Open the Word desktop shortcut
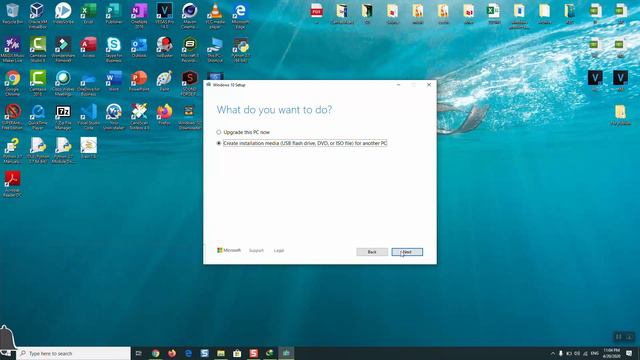The height and width of the screenshot is (360, 640). [x=113, y=81]
